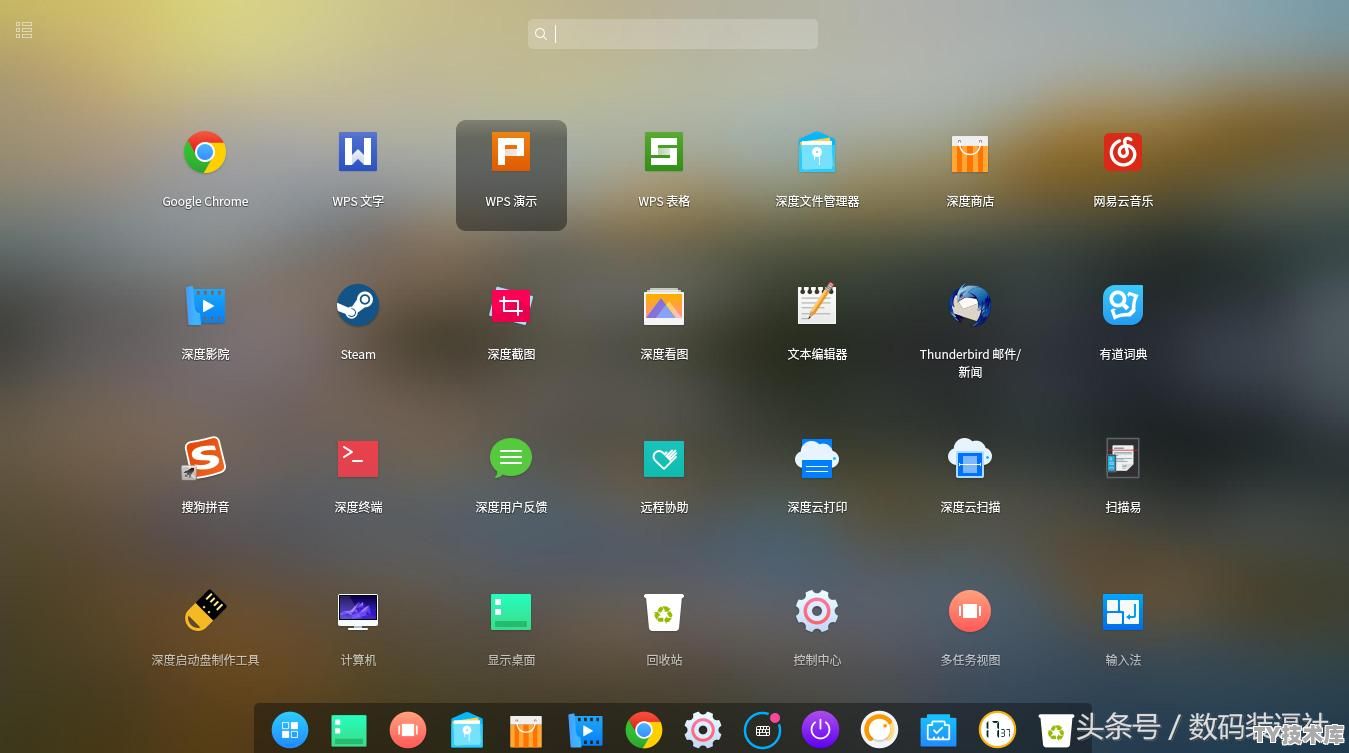Open the file manager from the dock
Viewport: 1349px width, 753px height.
(467, 730)
